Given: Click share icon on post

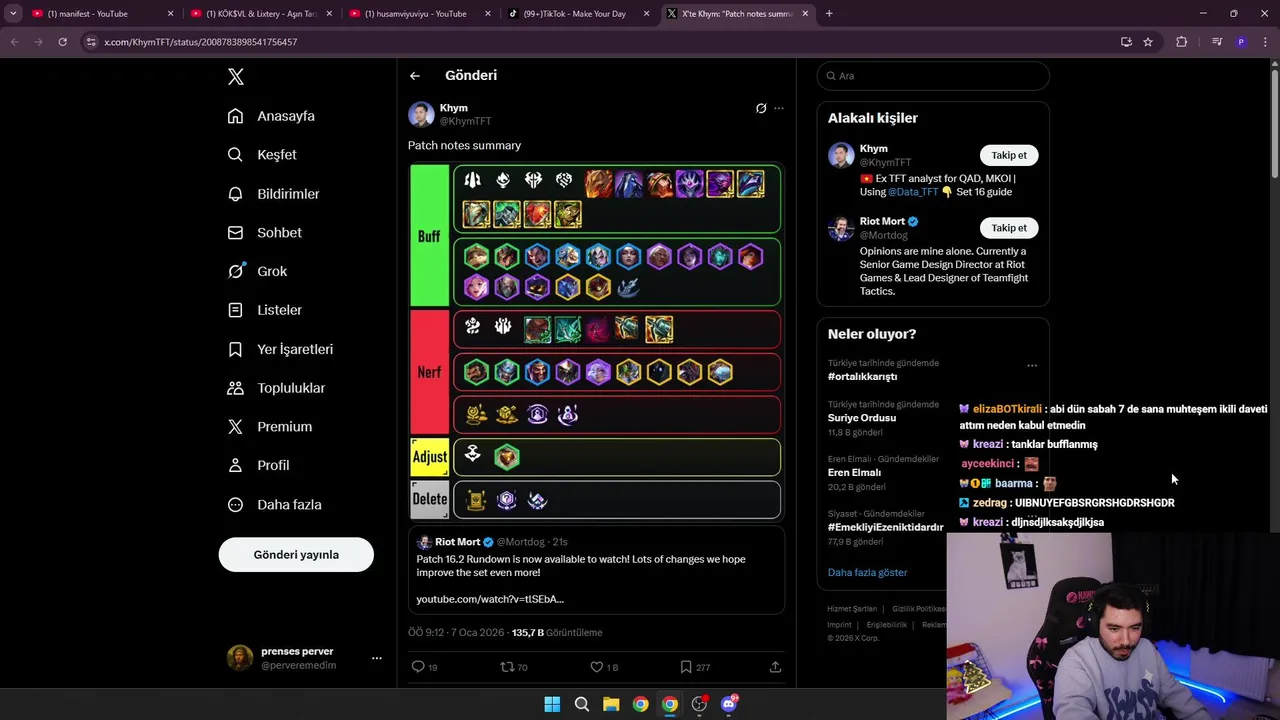Looking at the screenshot, I should (x=775, y=667).
